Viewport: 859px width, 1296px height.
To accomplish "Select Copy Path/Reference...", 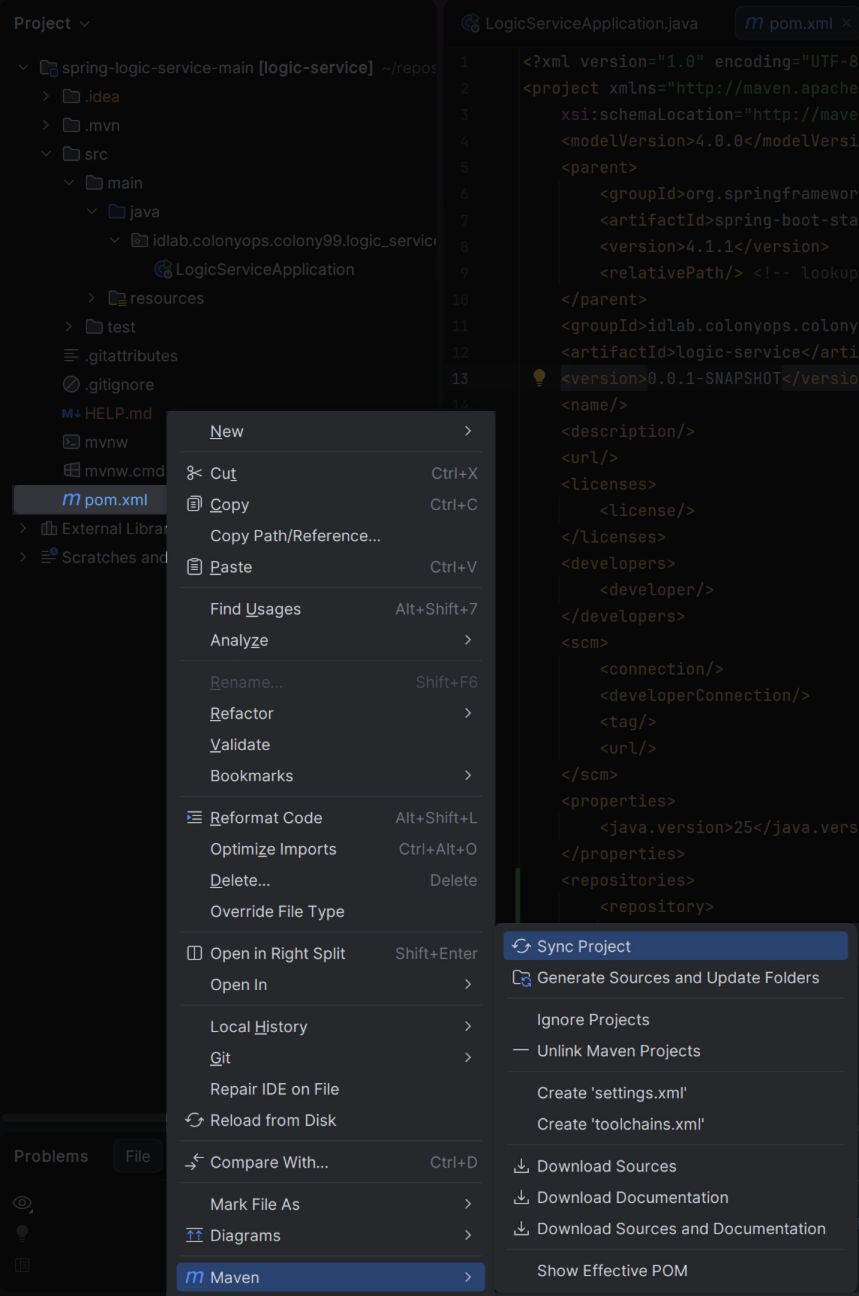I will [x=331, y=536].
